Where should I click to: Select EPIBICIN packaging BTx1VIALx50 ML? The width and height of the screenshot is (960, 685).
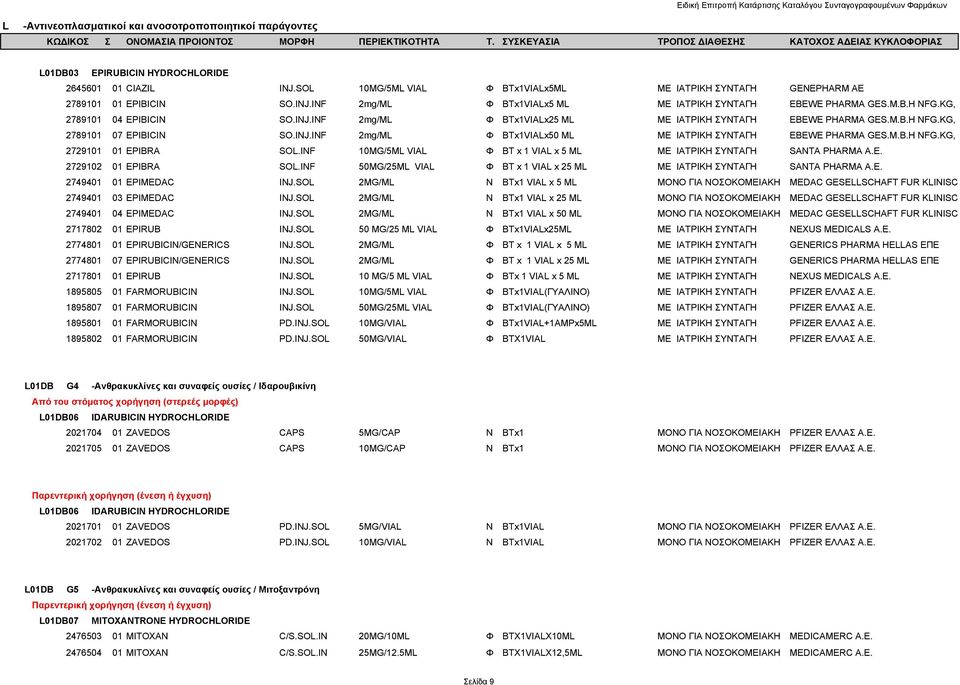click(538, 135)
